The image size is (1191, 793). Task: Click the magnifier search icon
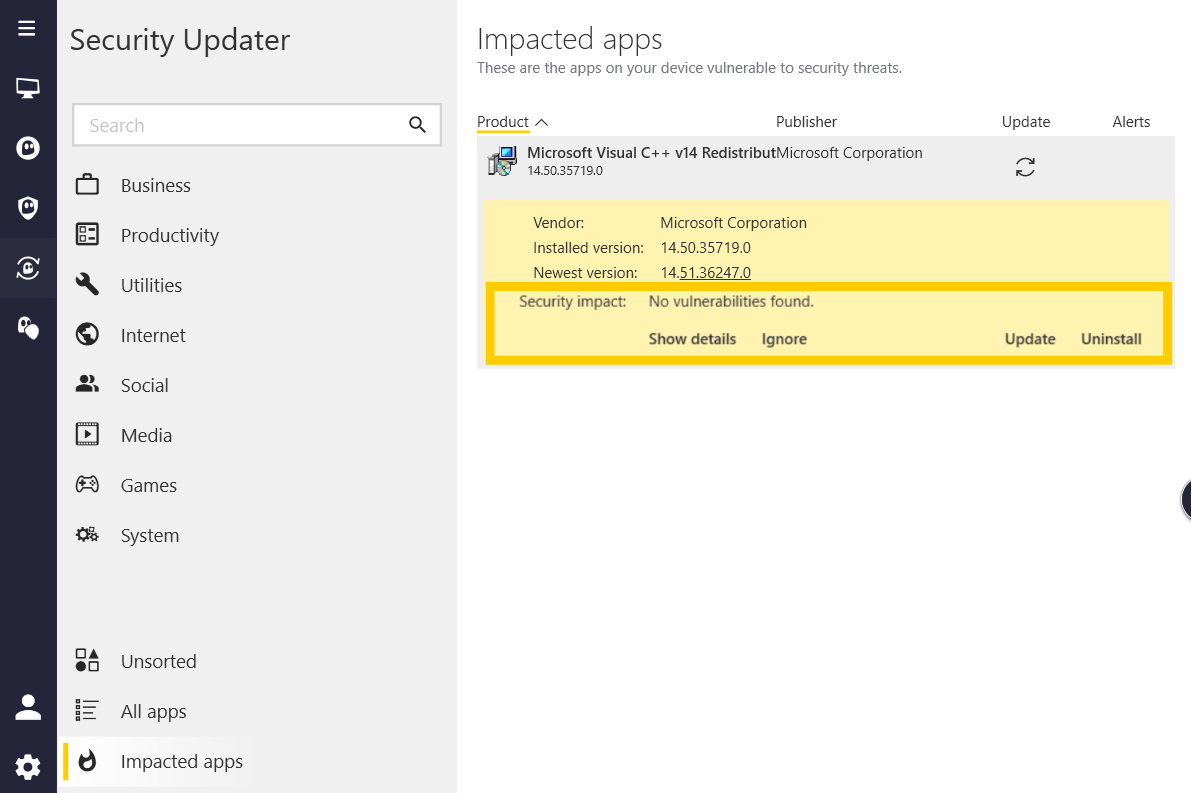417,125
